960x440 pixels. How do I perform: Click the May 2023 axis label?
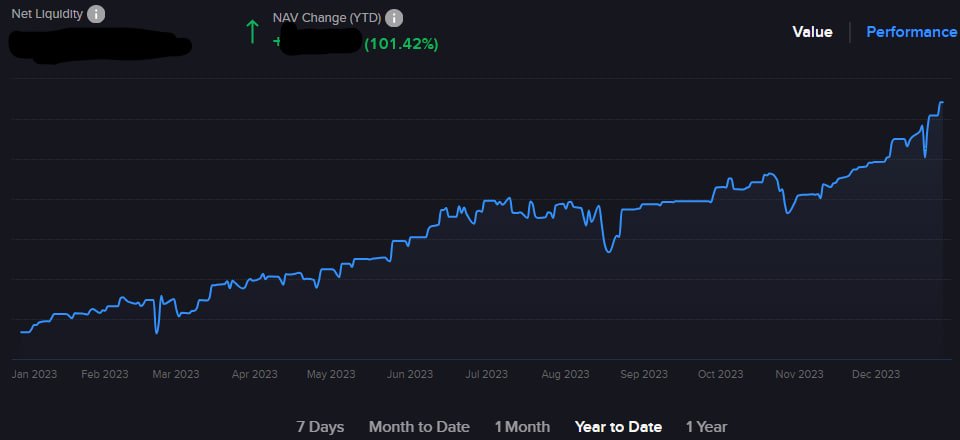click(x=331, y=374)
